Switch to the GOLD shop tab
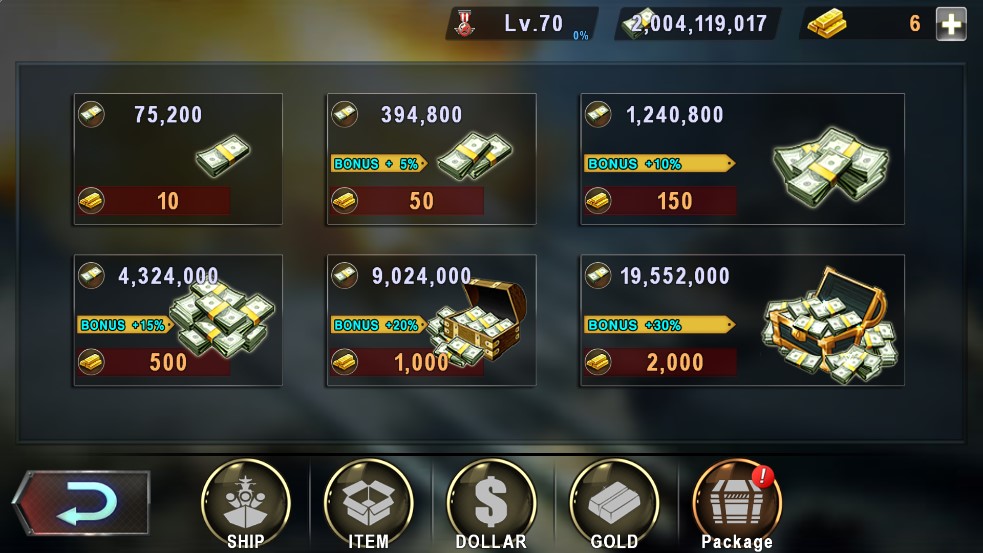The image size is (983, 553). click(614, 505)
